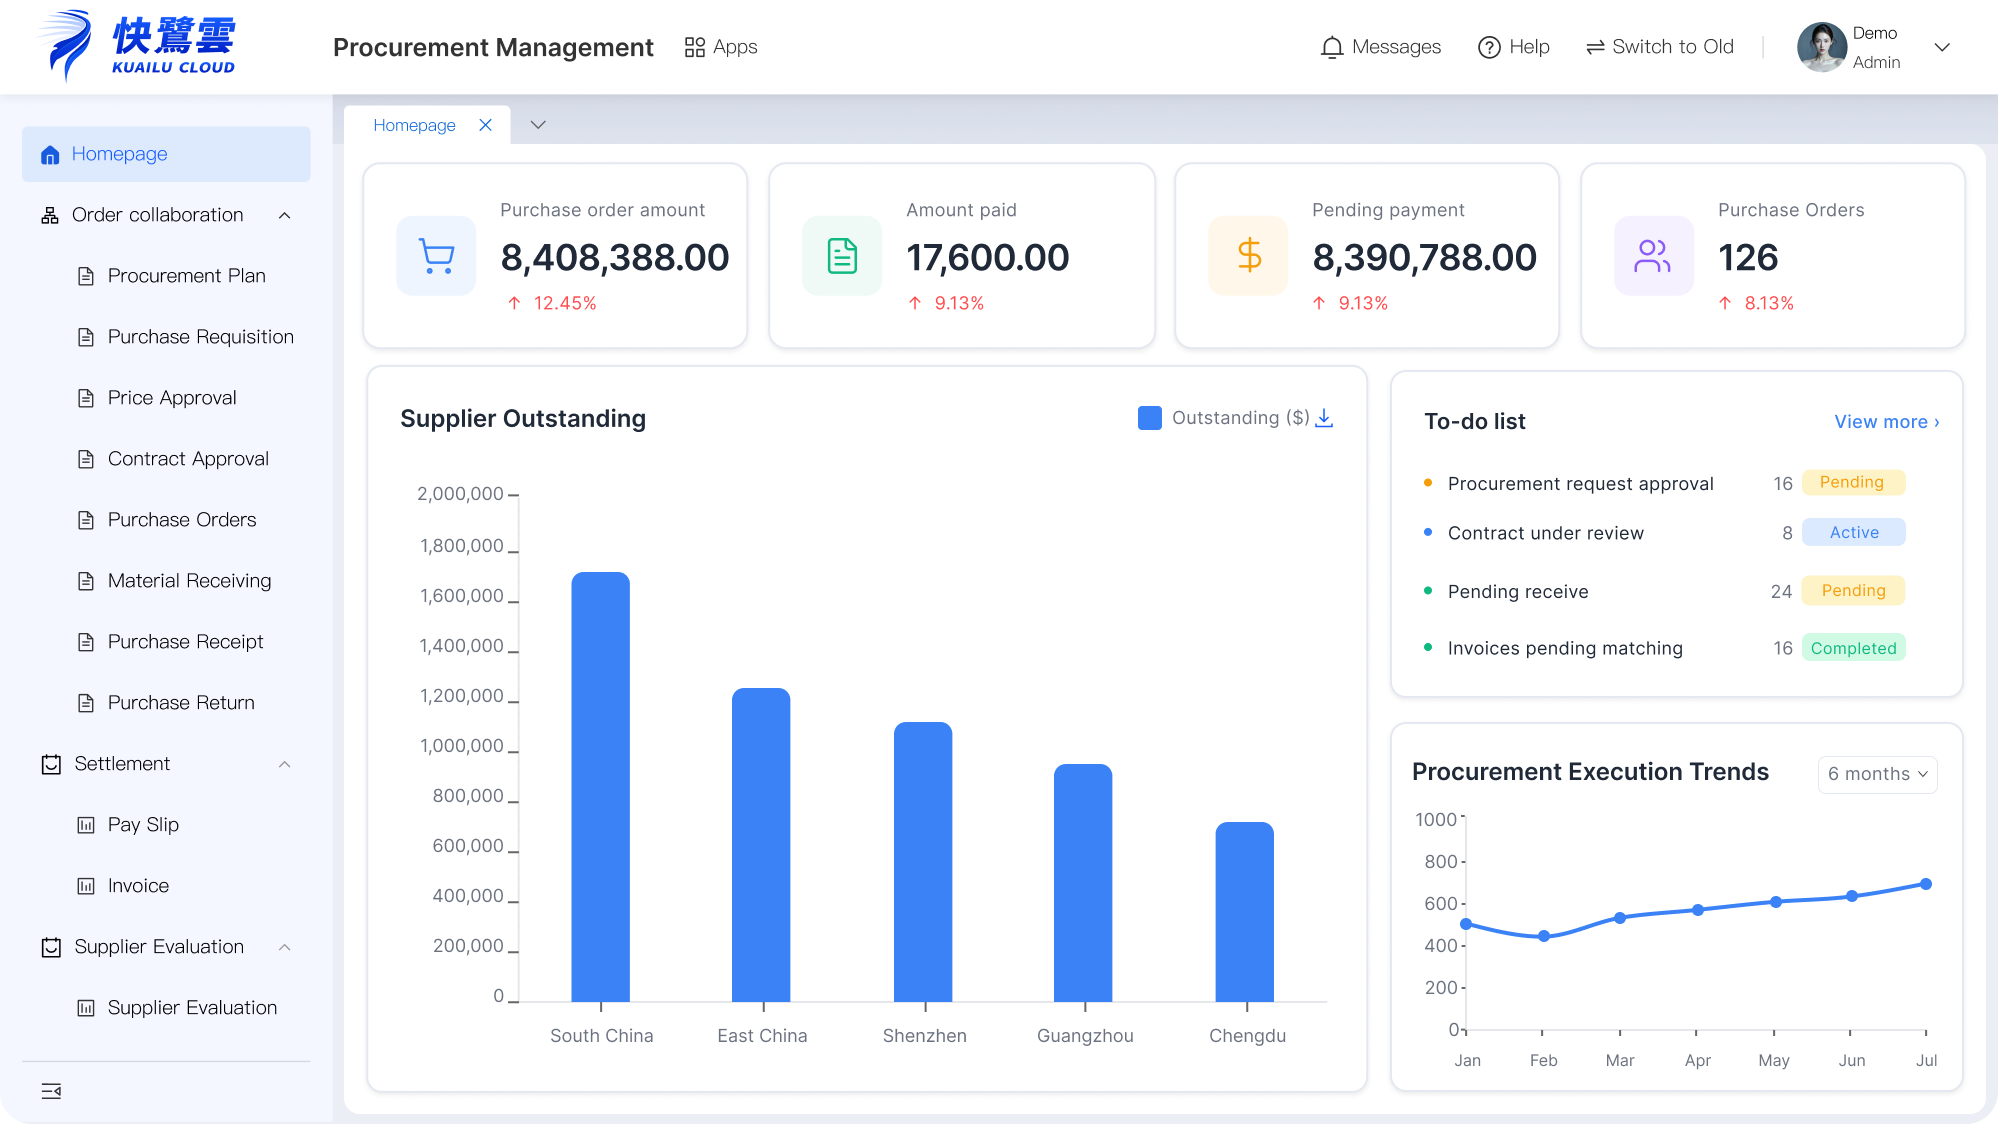Open Purchase Requisition

[x=201, y=337]
